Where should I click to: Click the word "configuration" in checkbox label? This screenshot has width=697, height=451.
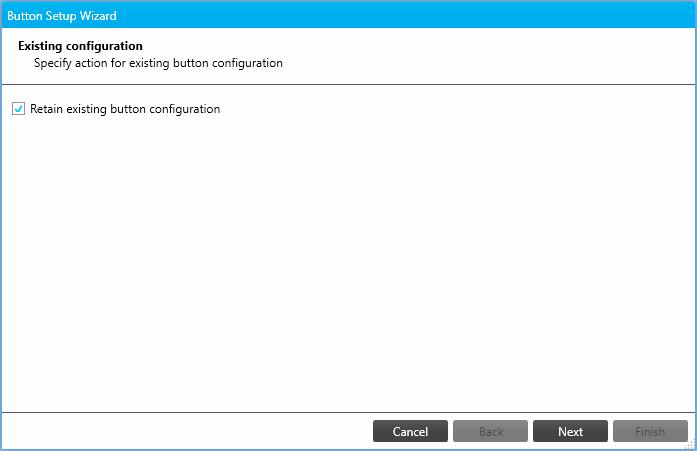(184, 109)
